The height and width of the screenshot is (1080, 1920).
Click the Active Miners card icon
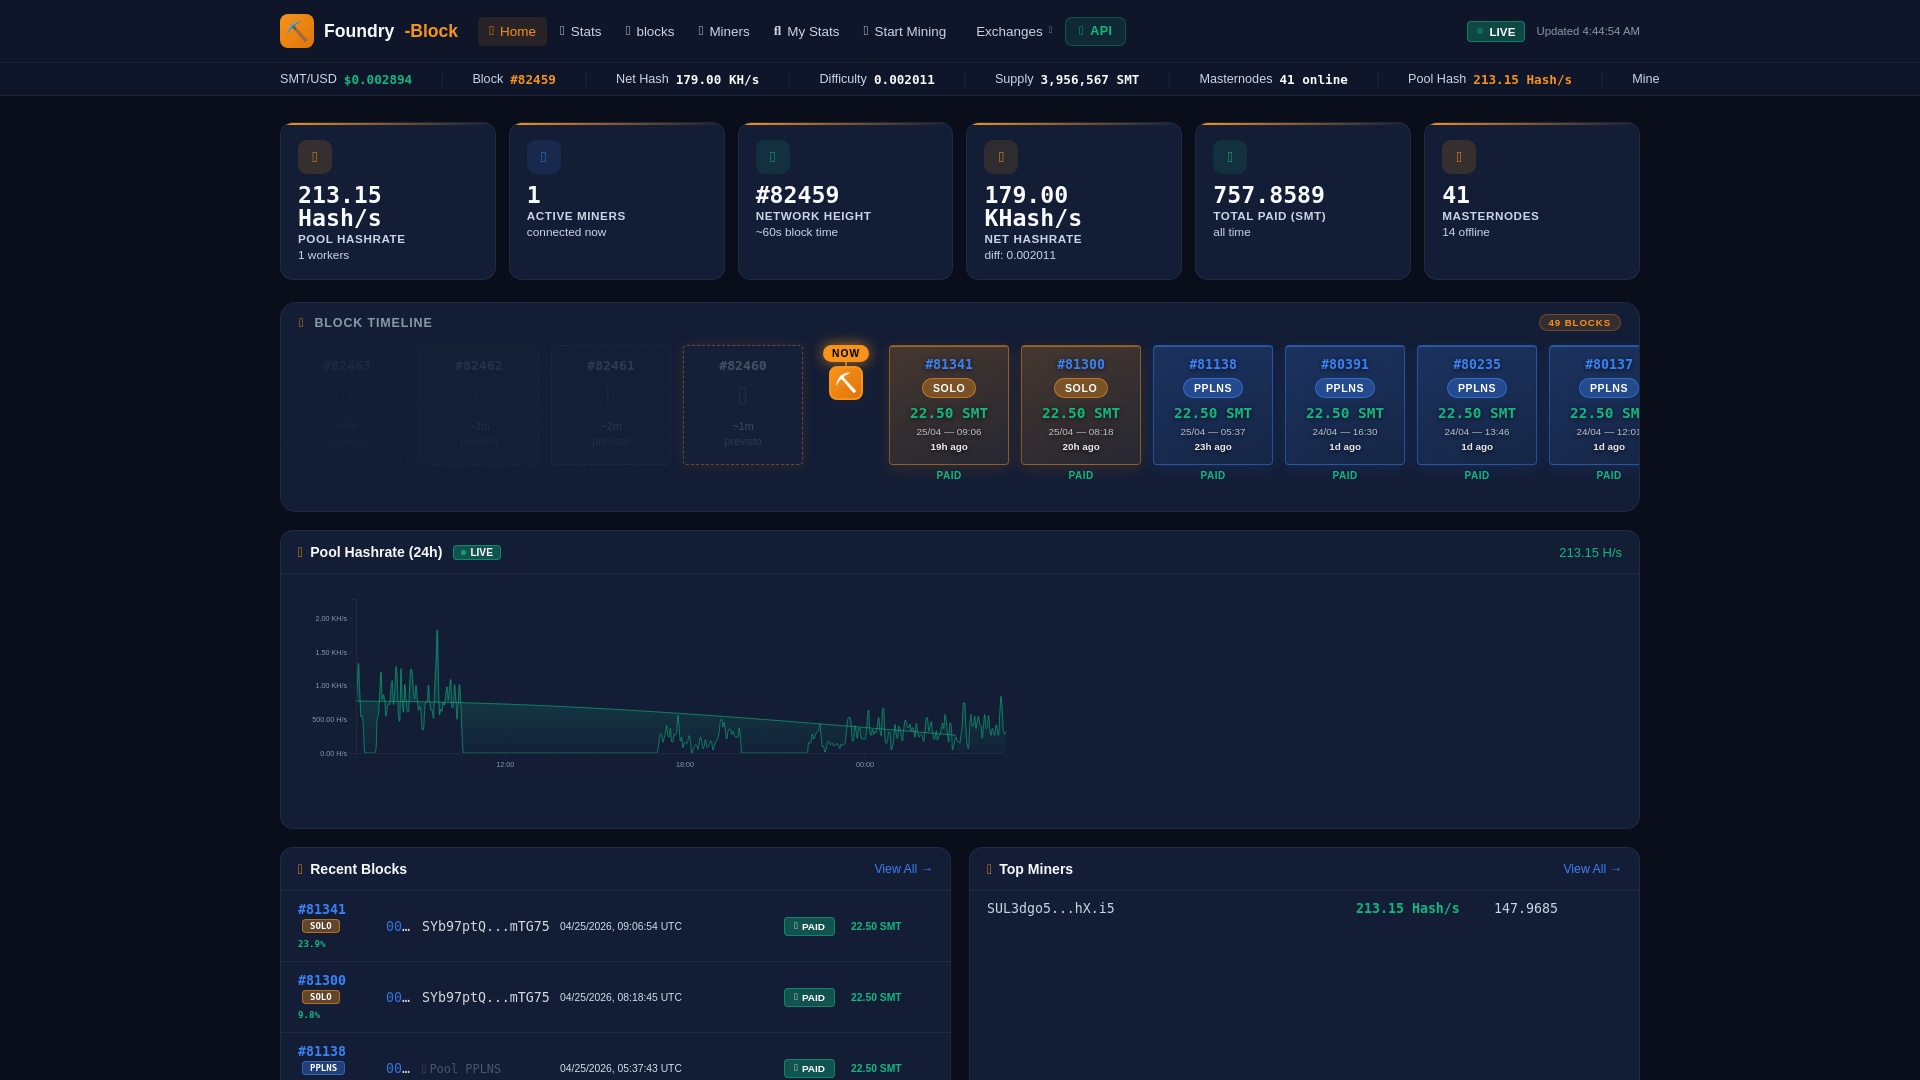(x=544, y=157)
